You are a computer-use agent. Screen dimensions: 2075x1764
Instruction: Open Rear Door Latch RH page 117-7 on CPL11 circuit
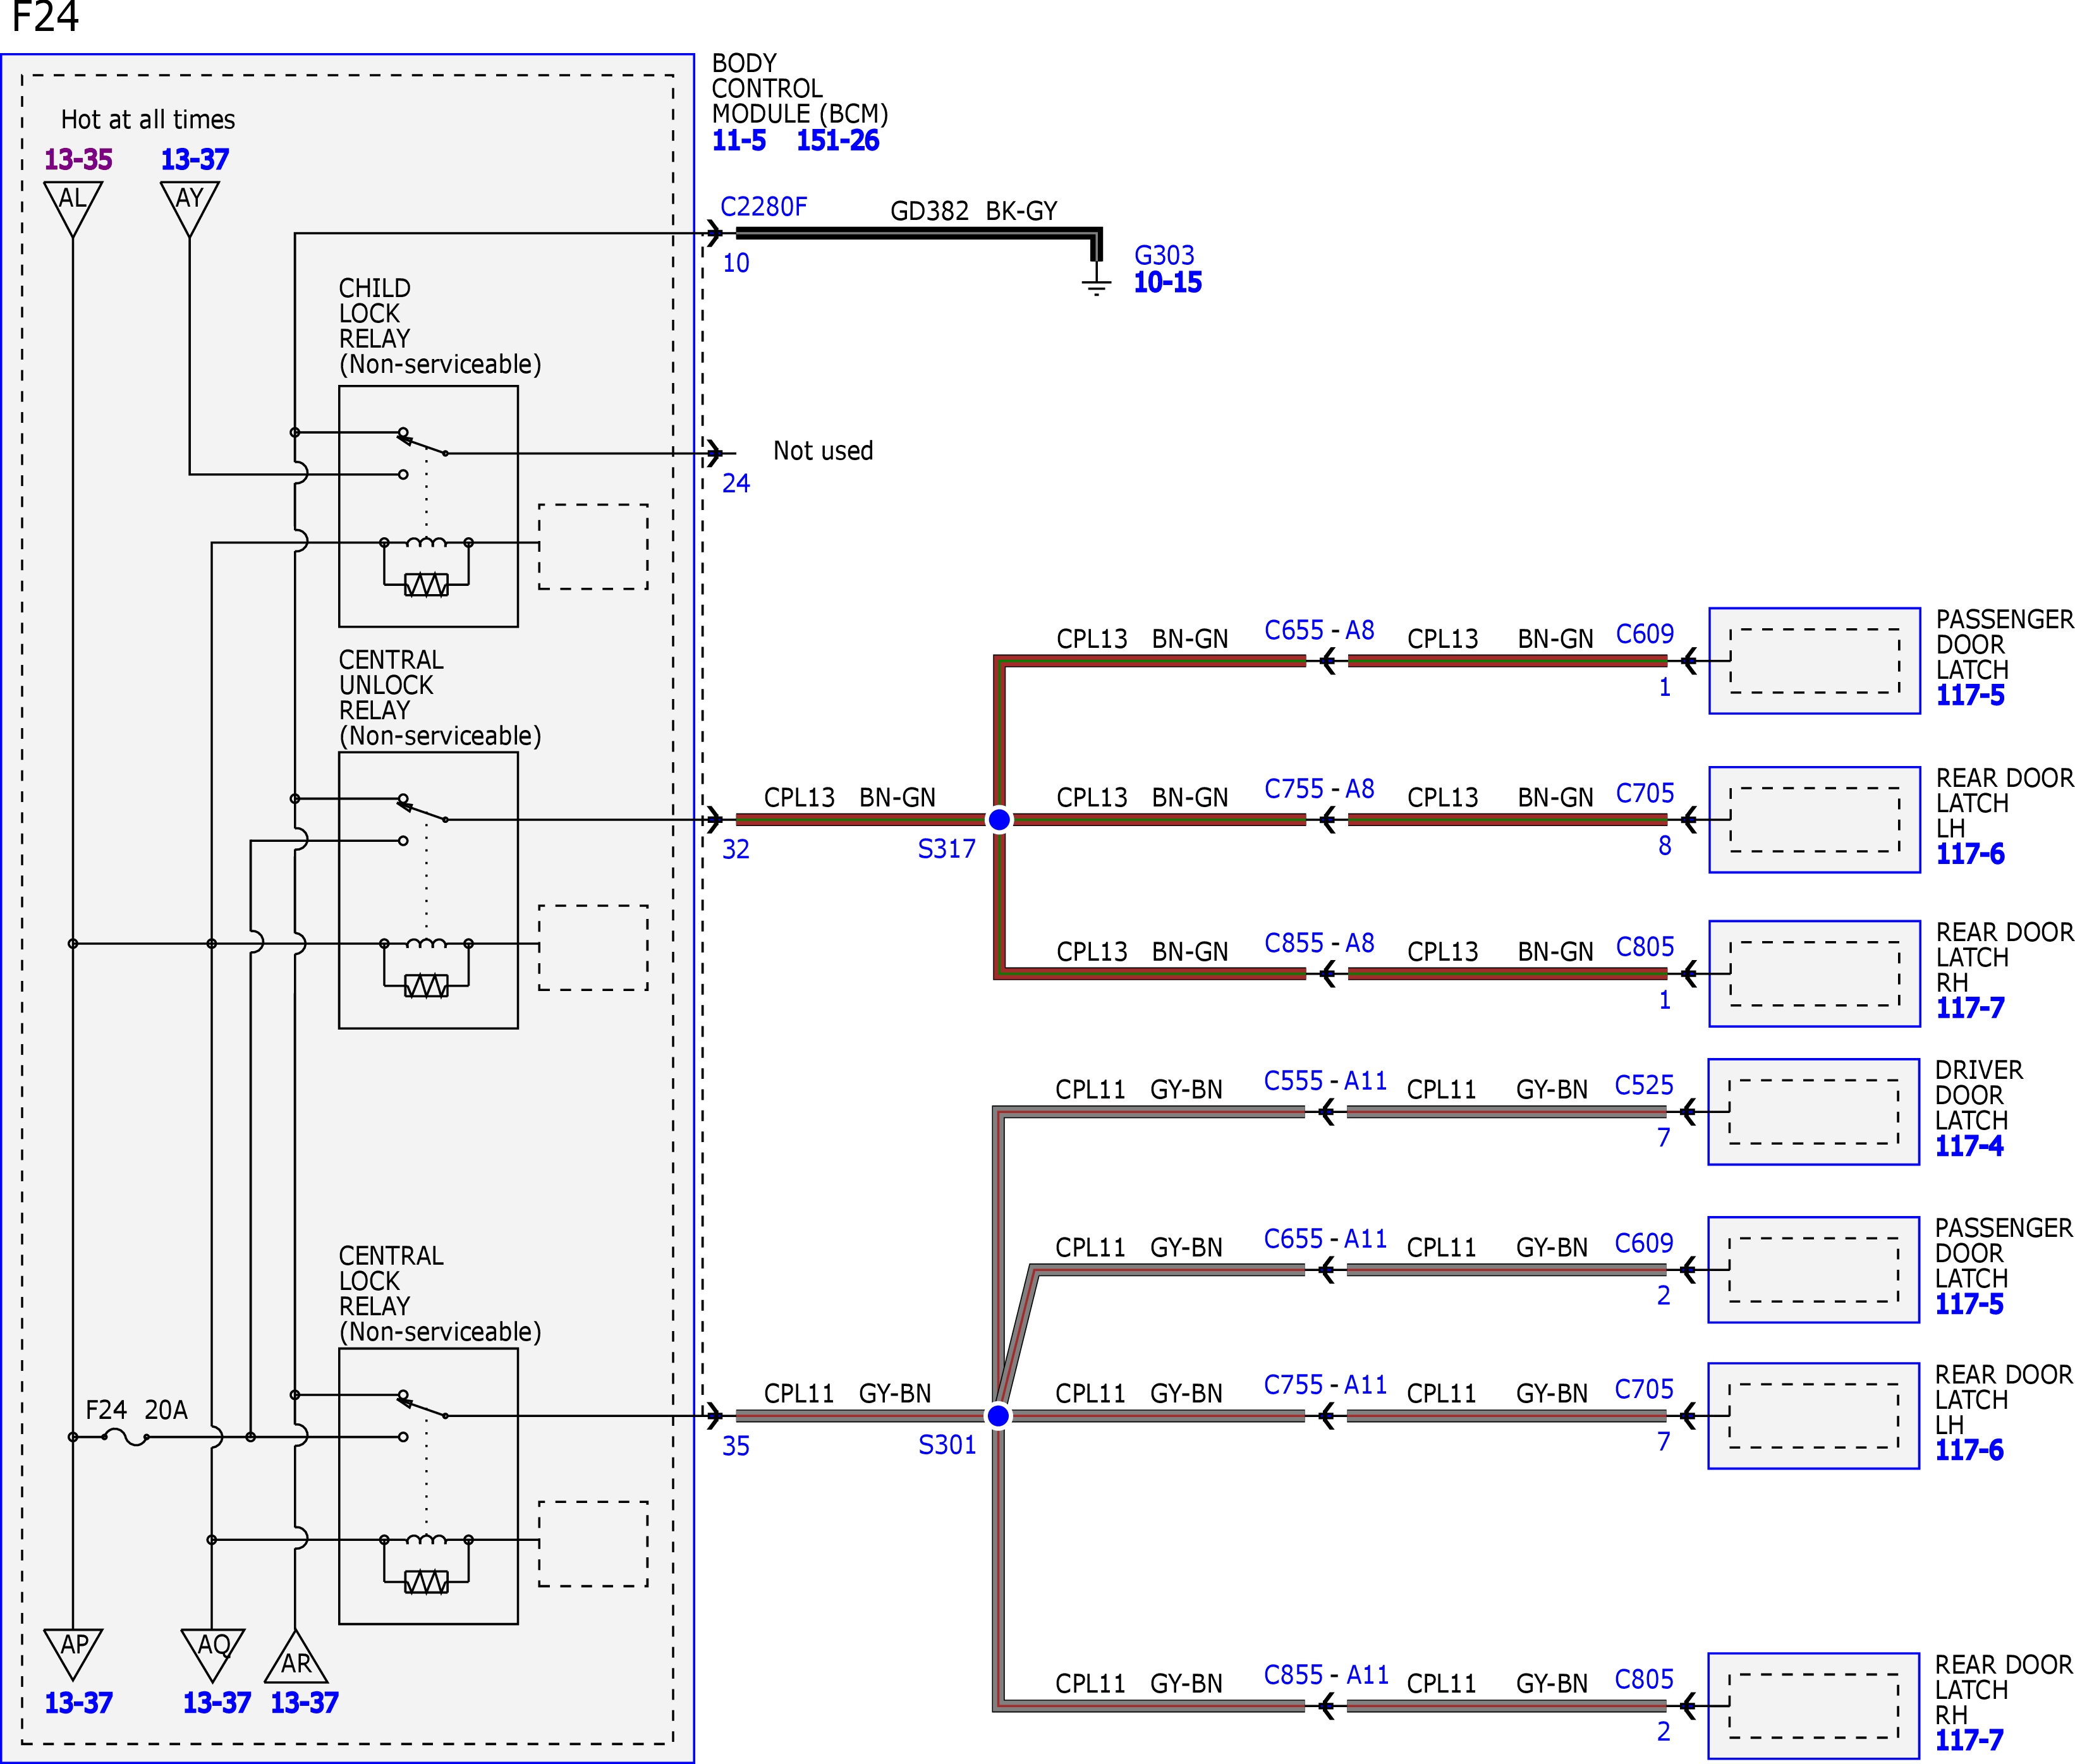[x=1969, y=1740]
